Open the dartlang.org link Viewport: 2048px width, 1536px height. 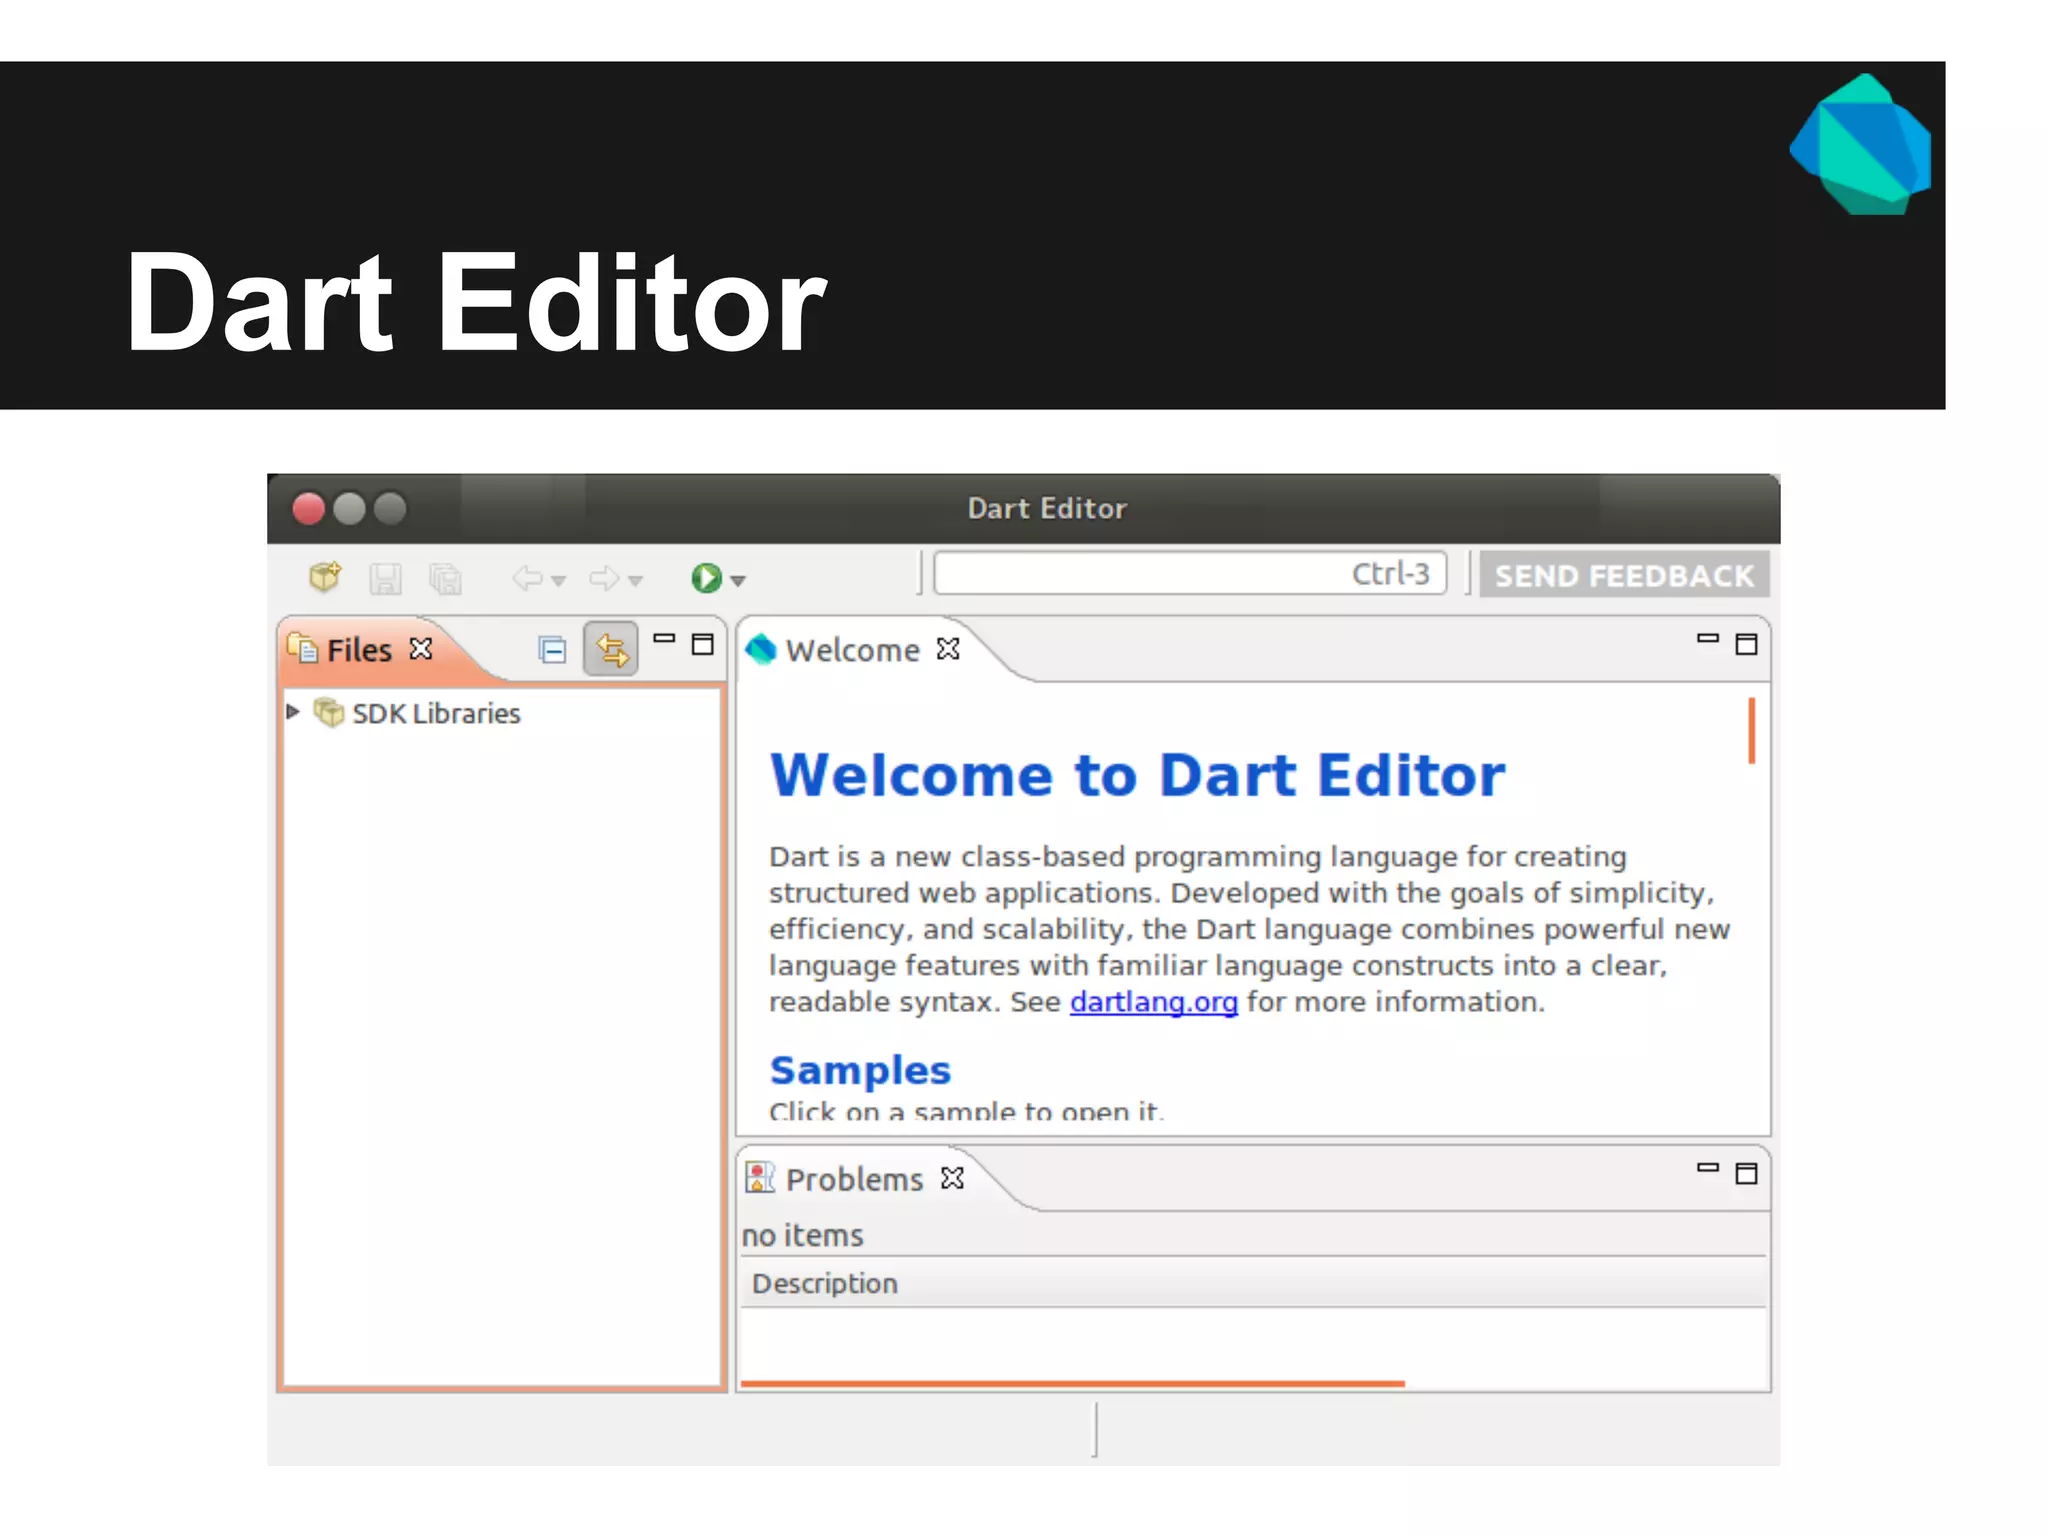(1153, 1002)
